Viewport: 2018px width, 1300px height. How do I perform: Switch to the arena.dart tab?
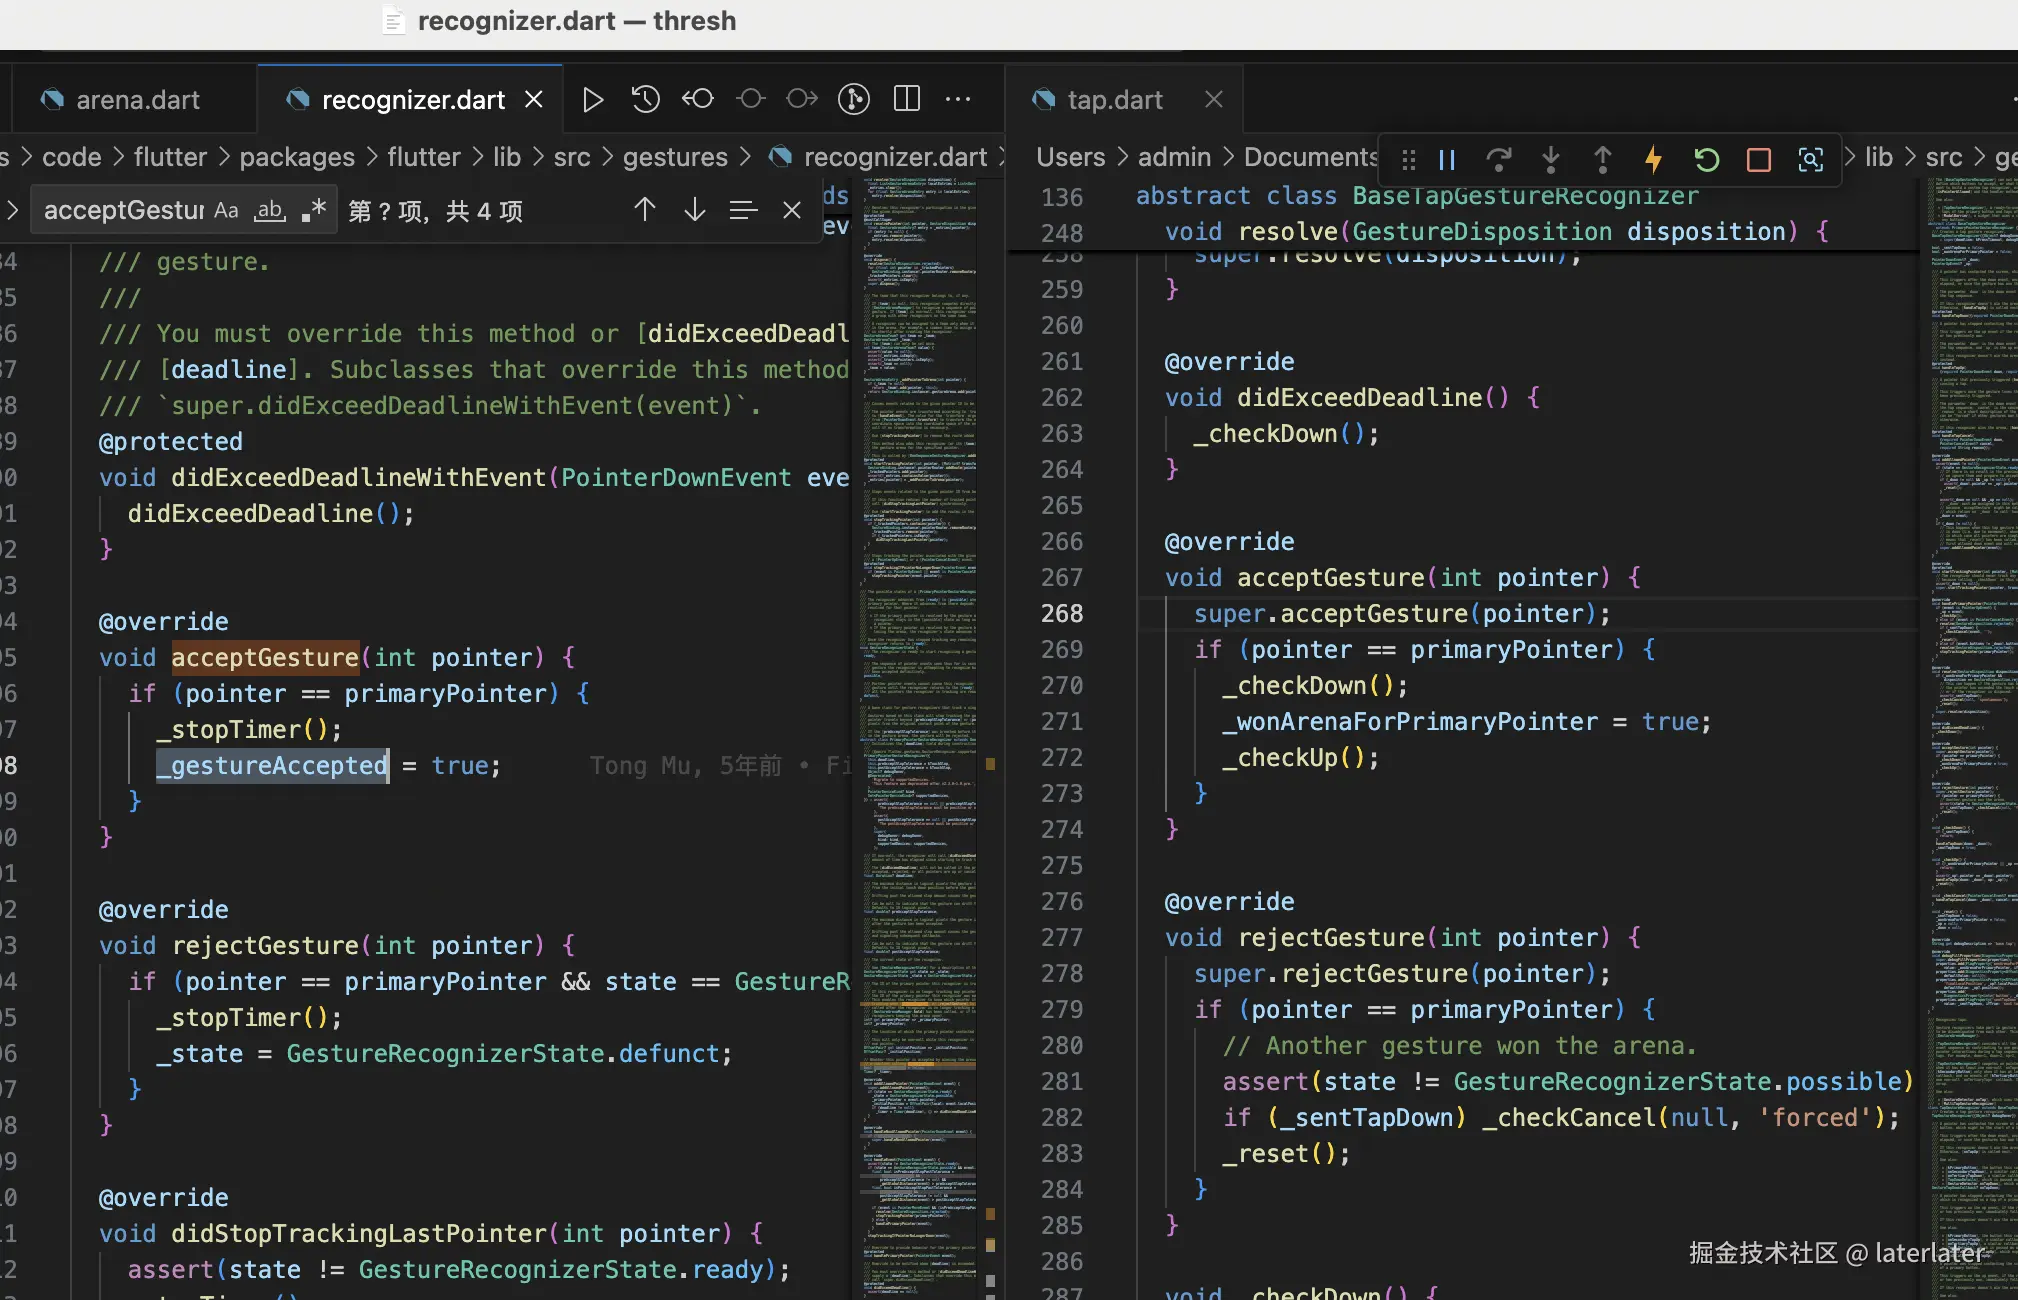click(137, 100)
